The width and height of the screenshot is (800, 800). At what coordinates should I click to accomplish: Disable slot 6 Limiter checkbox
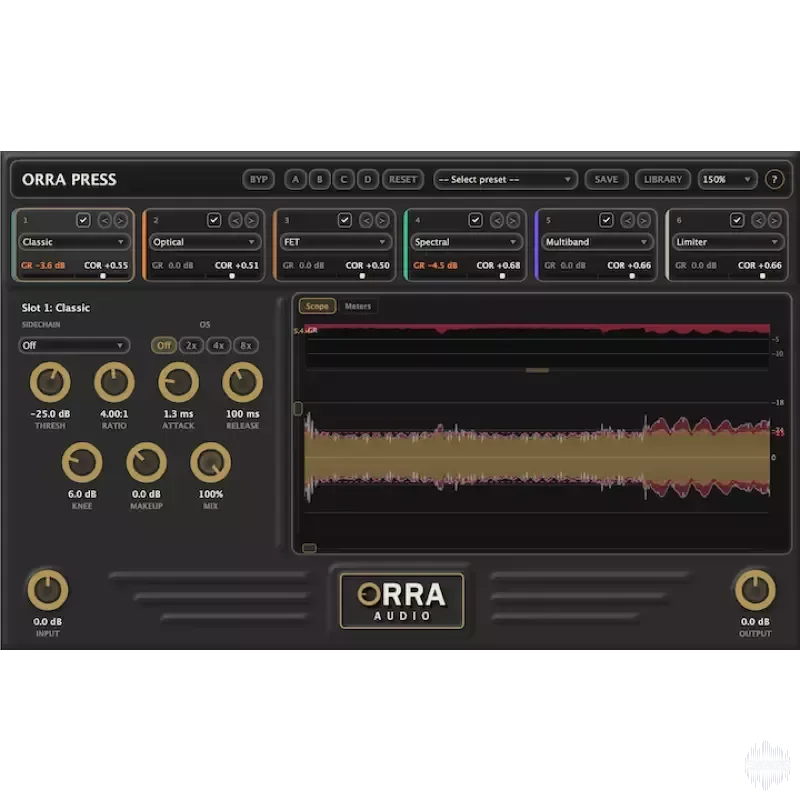737,220
